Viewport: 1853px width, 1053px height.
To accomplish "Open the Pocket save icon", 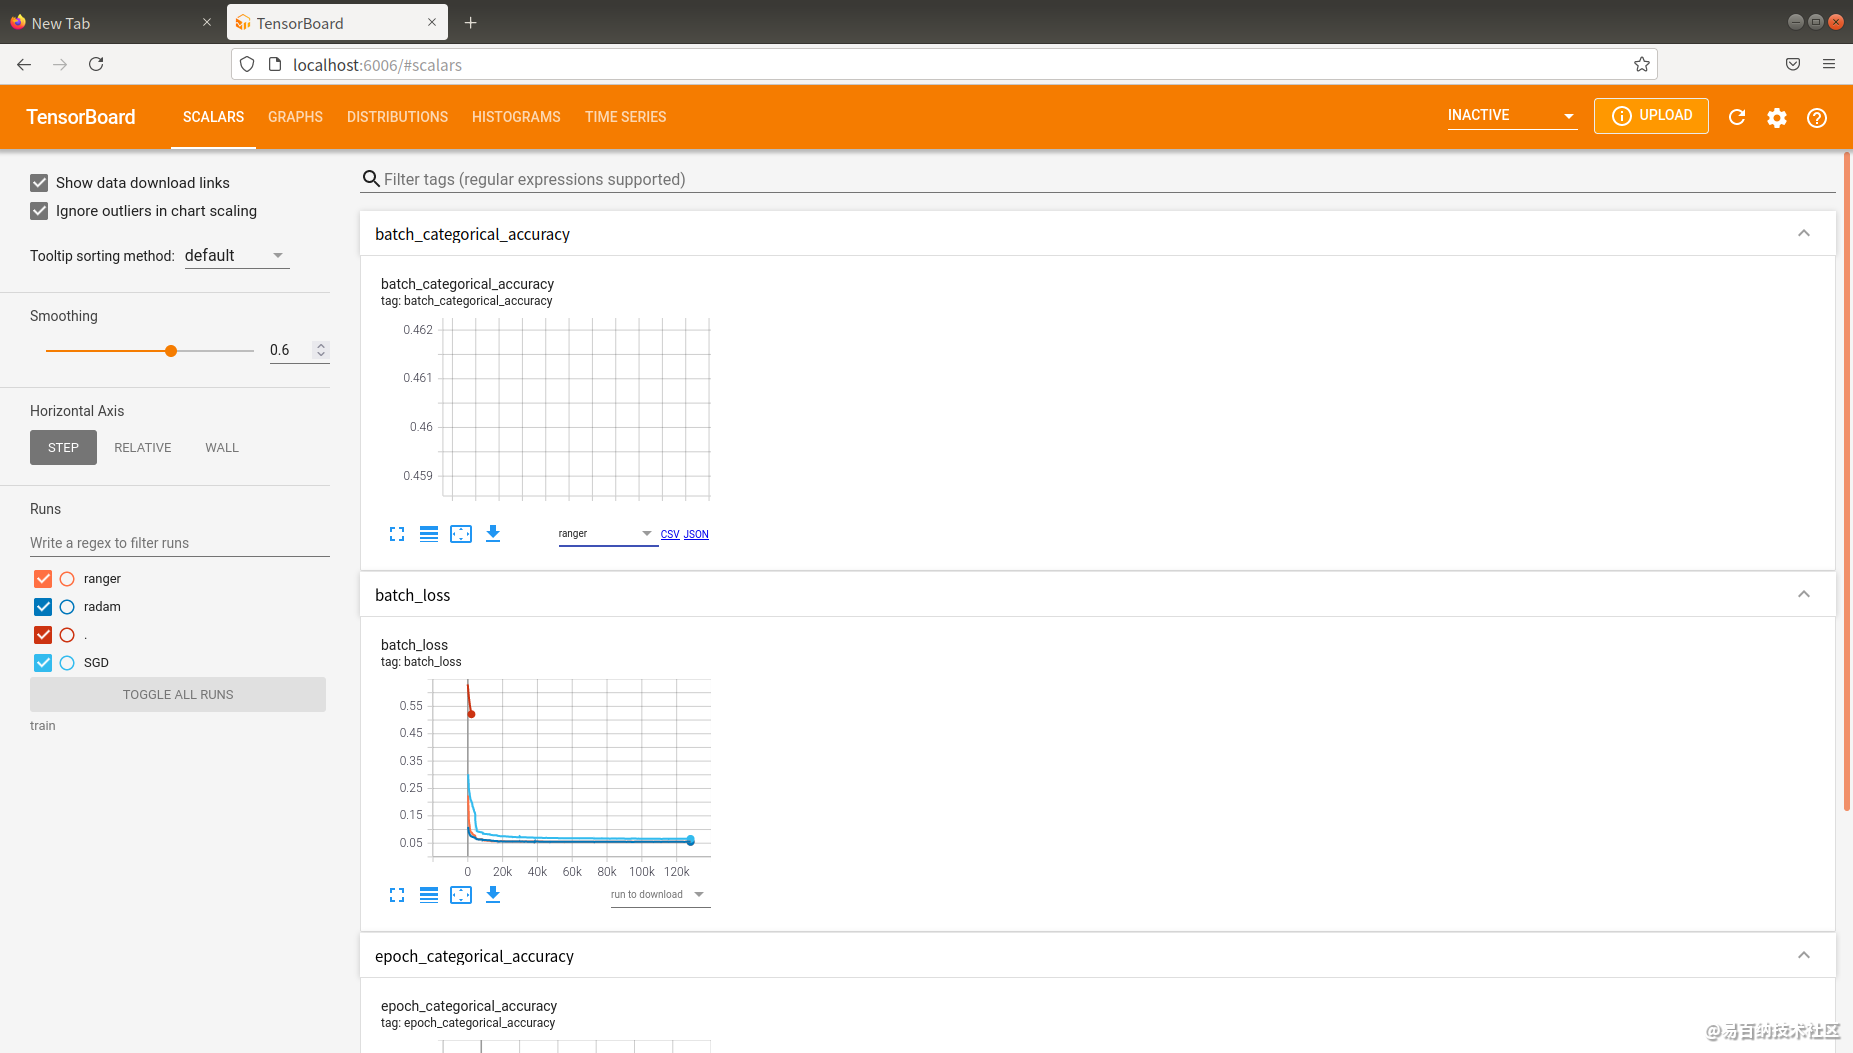I will point(1793,64).
